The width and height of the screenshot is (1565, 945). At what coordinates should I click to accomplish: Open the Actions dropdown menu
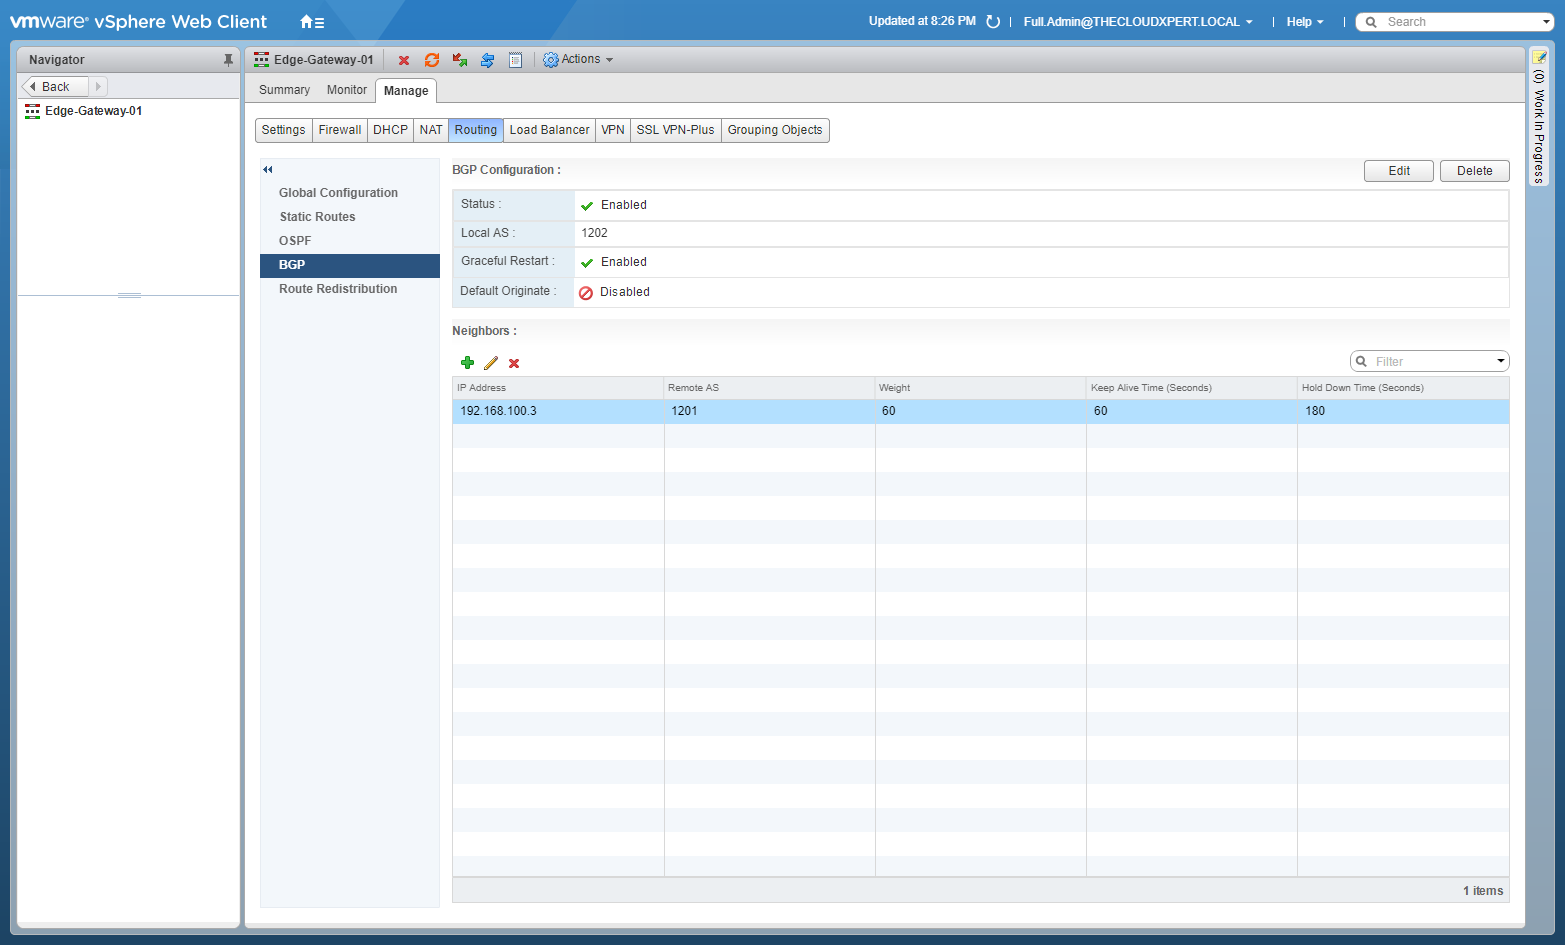(579, 60)
